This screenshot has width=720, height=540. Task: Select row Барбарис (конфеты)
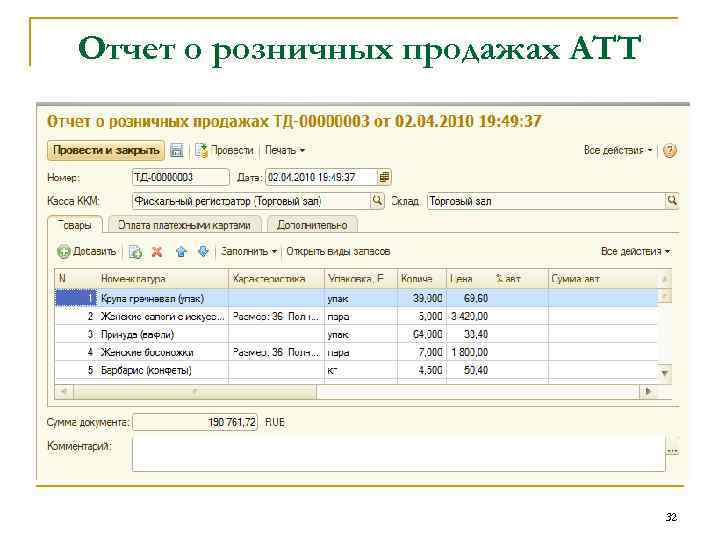pyautogui.click(x=356, y=370)
